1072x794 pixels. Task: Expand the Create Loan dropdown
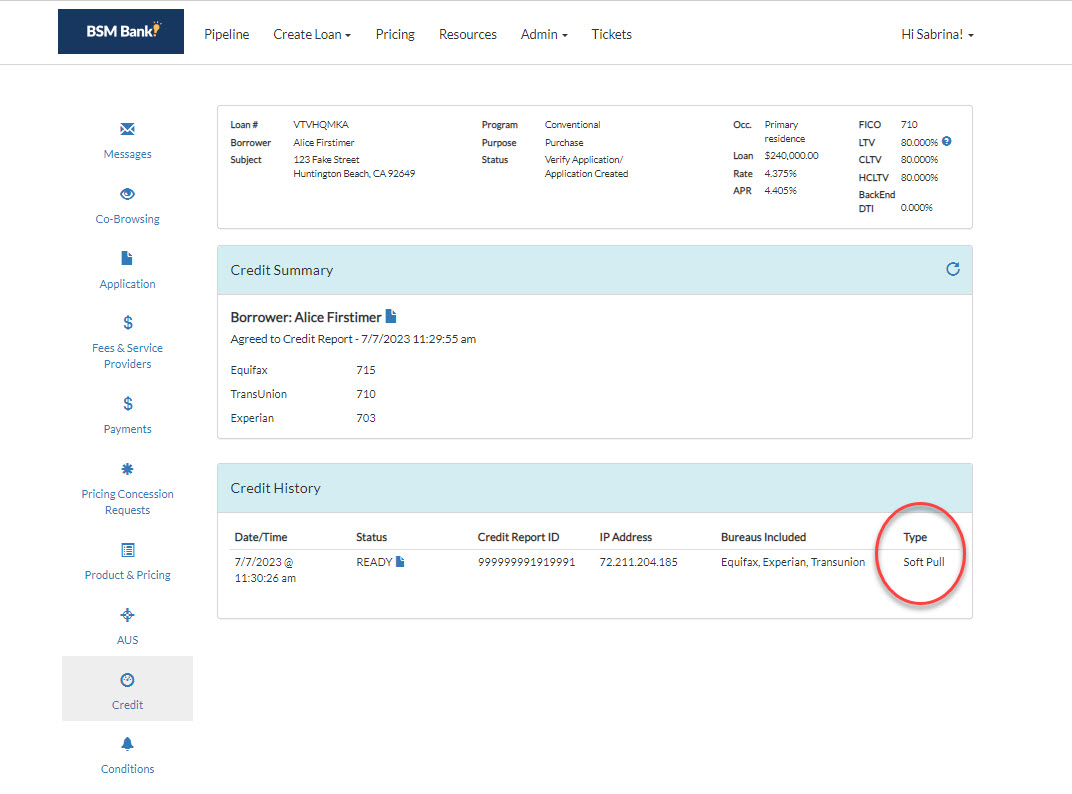tap(312, 34)
